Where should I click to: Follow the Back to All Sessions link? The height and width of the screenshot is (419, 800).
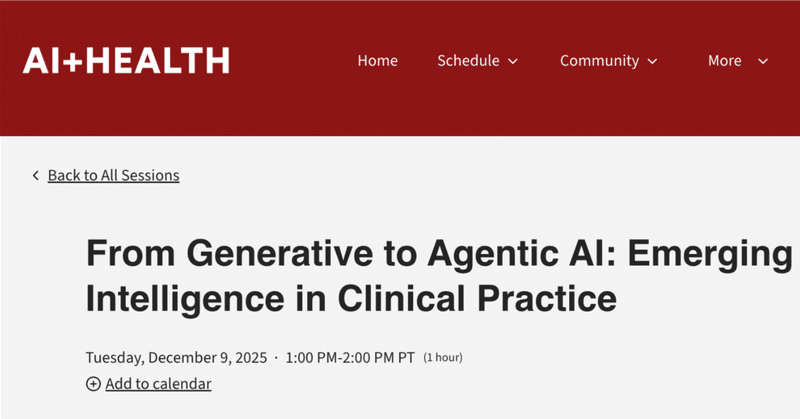click(113, 176)
